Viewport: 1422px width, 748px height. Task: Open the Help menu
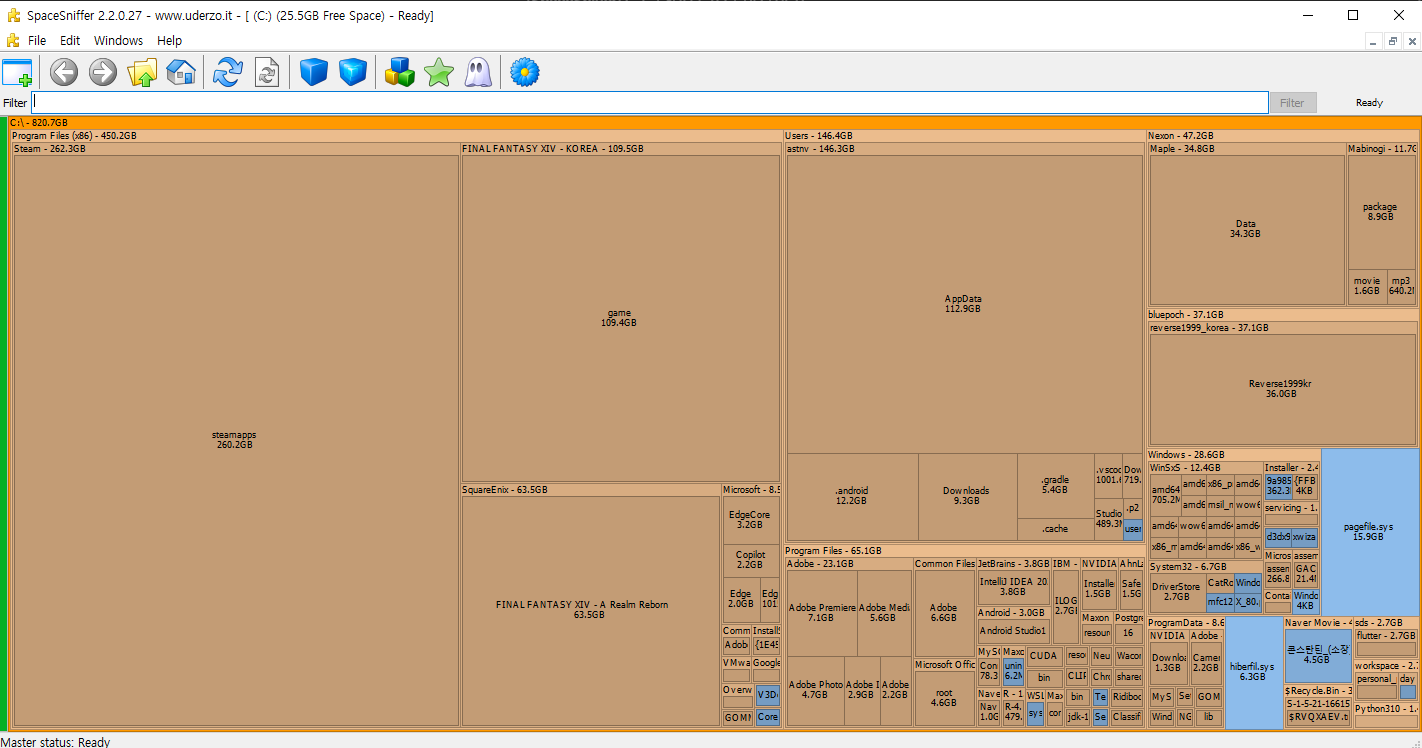coord(170,41)
